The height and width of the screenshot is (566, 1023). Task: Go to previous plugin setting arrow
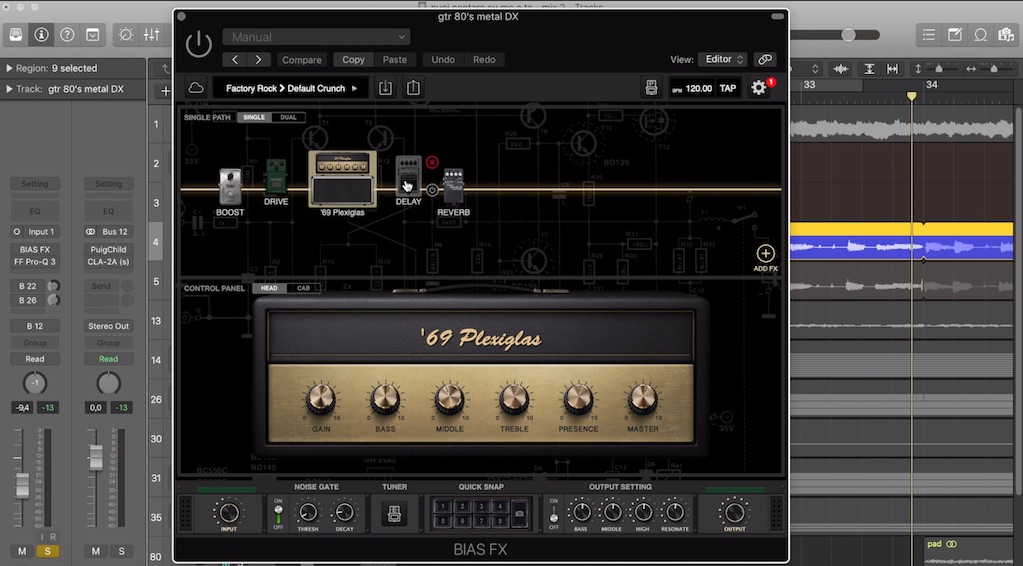coord(235,59)
